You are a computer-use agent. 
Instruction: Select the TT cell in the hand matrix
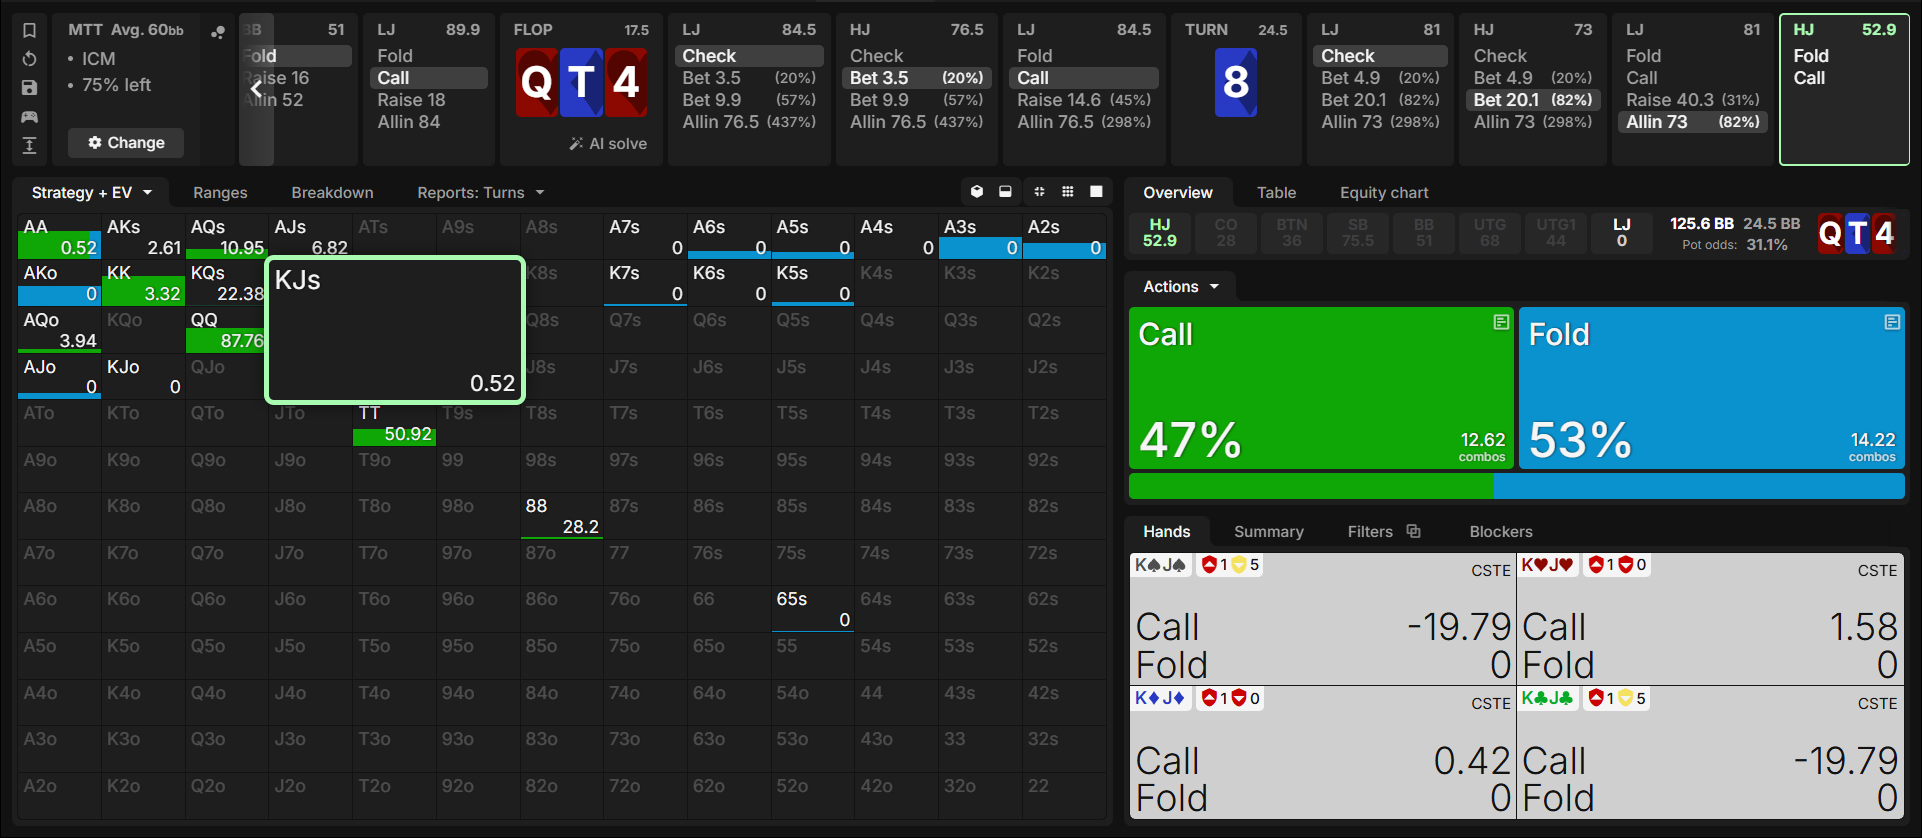(394, 423)
